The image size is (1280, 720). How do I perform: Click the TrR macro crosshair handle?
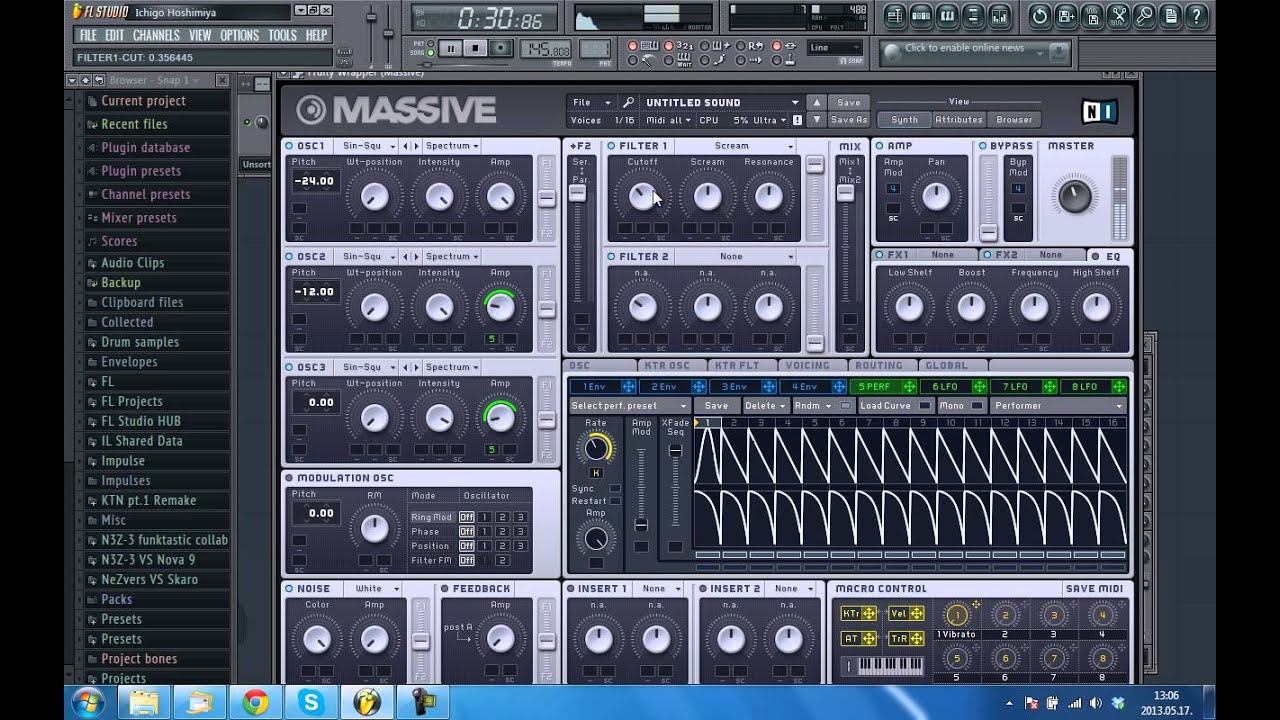(916, 638)
